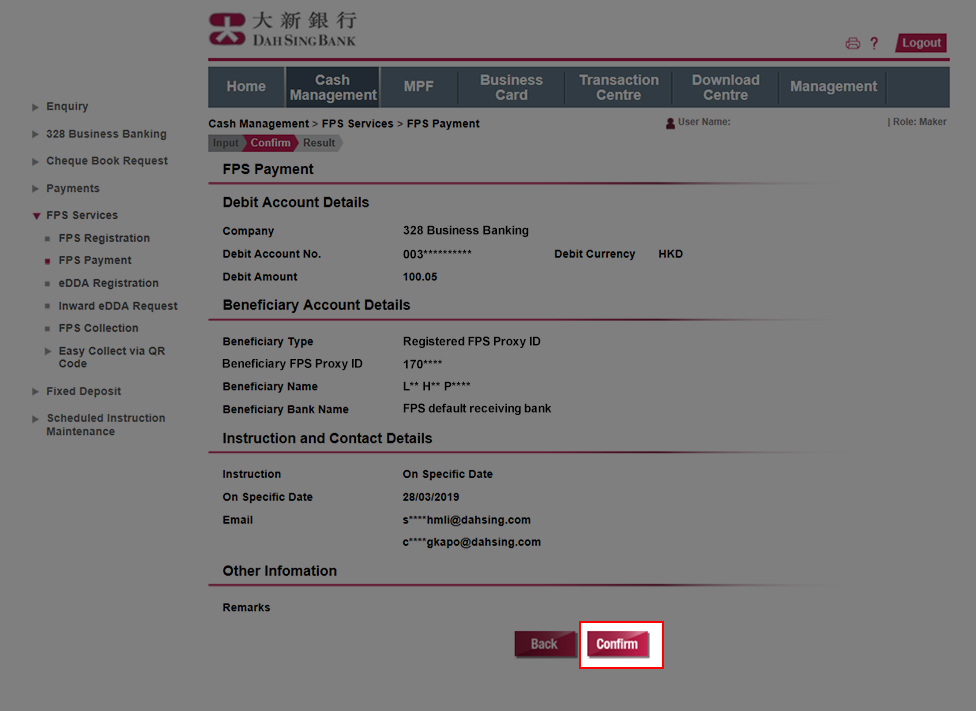976x711 pixels.
Task: Go to the Business Card tab
Action: [511, 87]
